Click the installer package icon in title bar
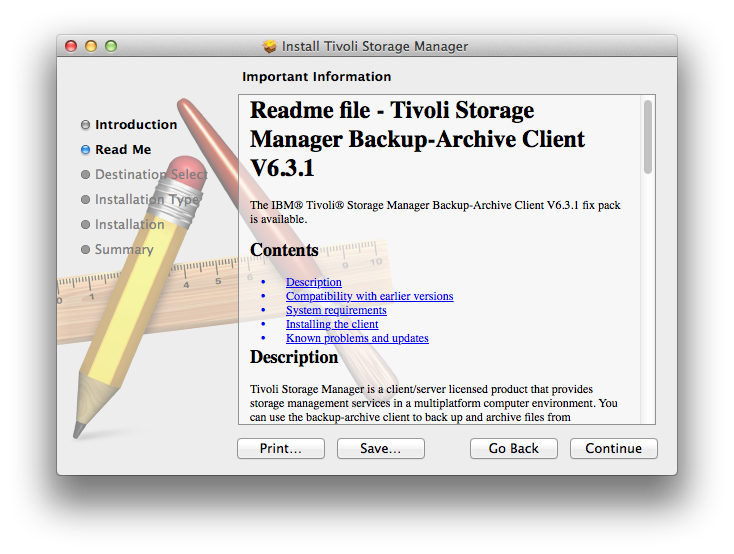 pyautogui.click(x=269, y=46)
